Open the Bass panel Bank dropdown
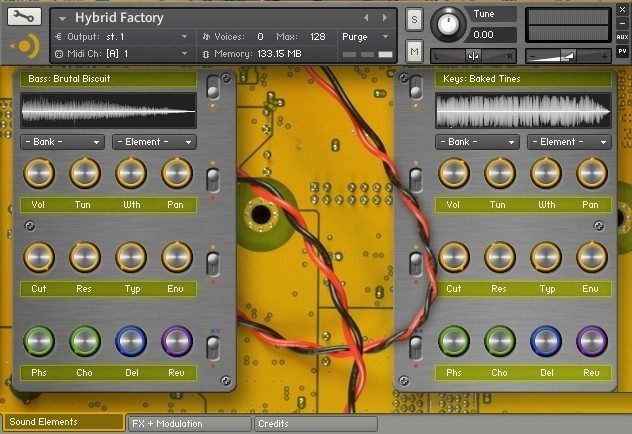 pos(62,142)
